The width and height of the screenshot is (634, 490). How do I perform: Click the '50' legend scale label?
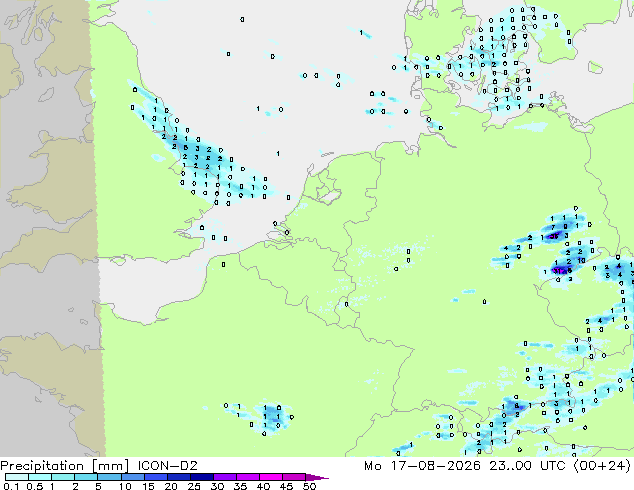[x=309, y=486]
